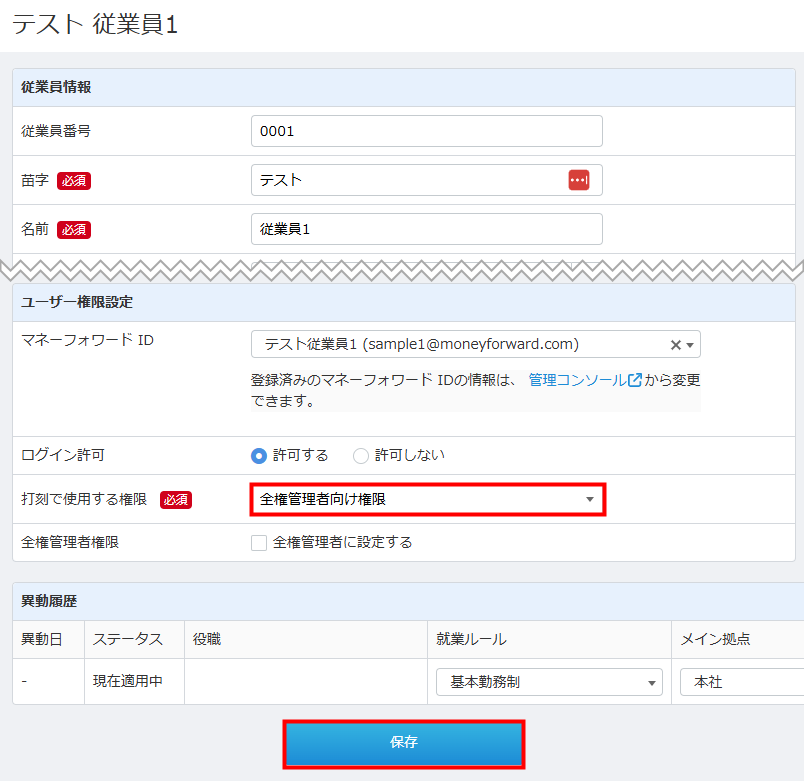Viewport: 804px width, 781px height.
Task: Select the 許可しない radio button
Action: (361, 455)
